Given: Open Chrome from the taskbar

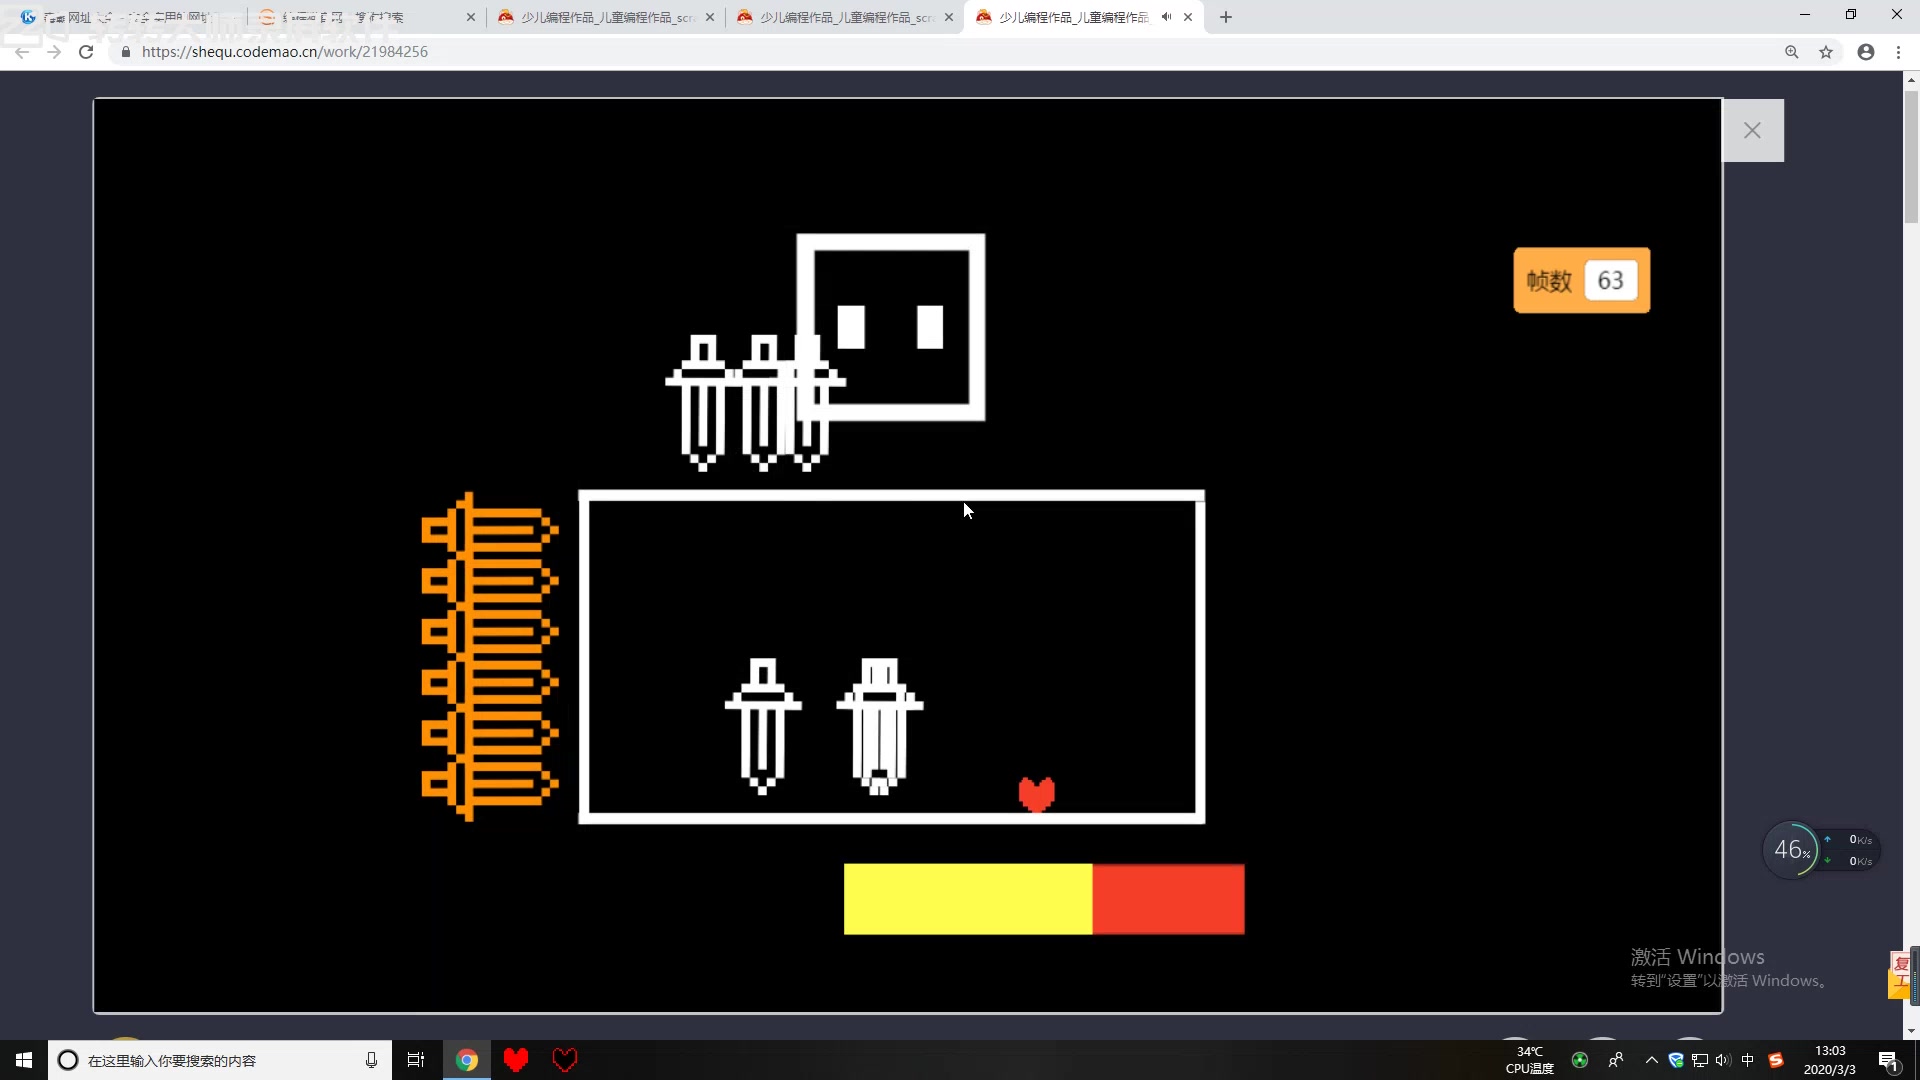Looking at the screenshot, I should click(x=467, y=1060).
